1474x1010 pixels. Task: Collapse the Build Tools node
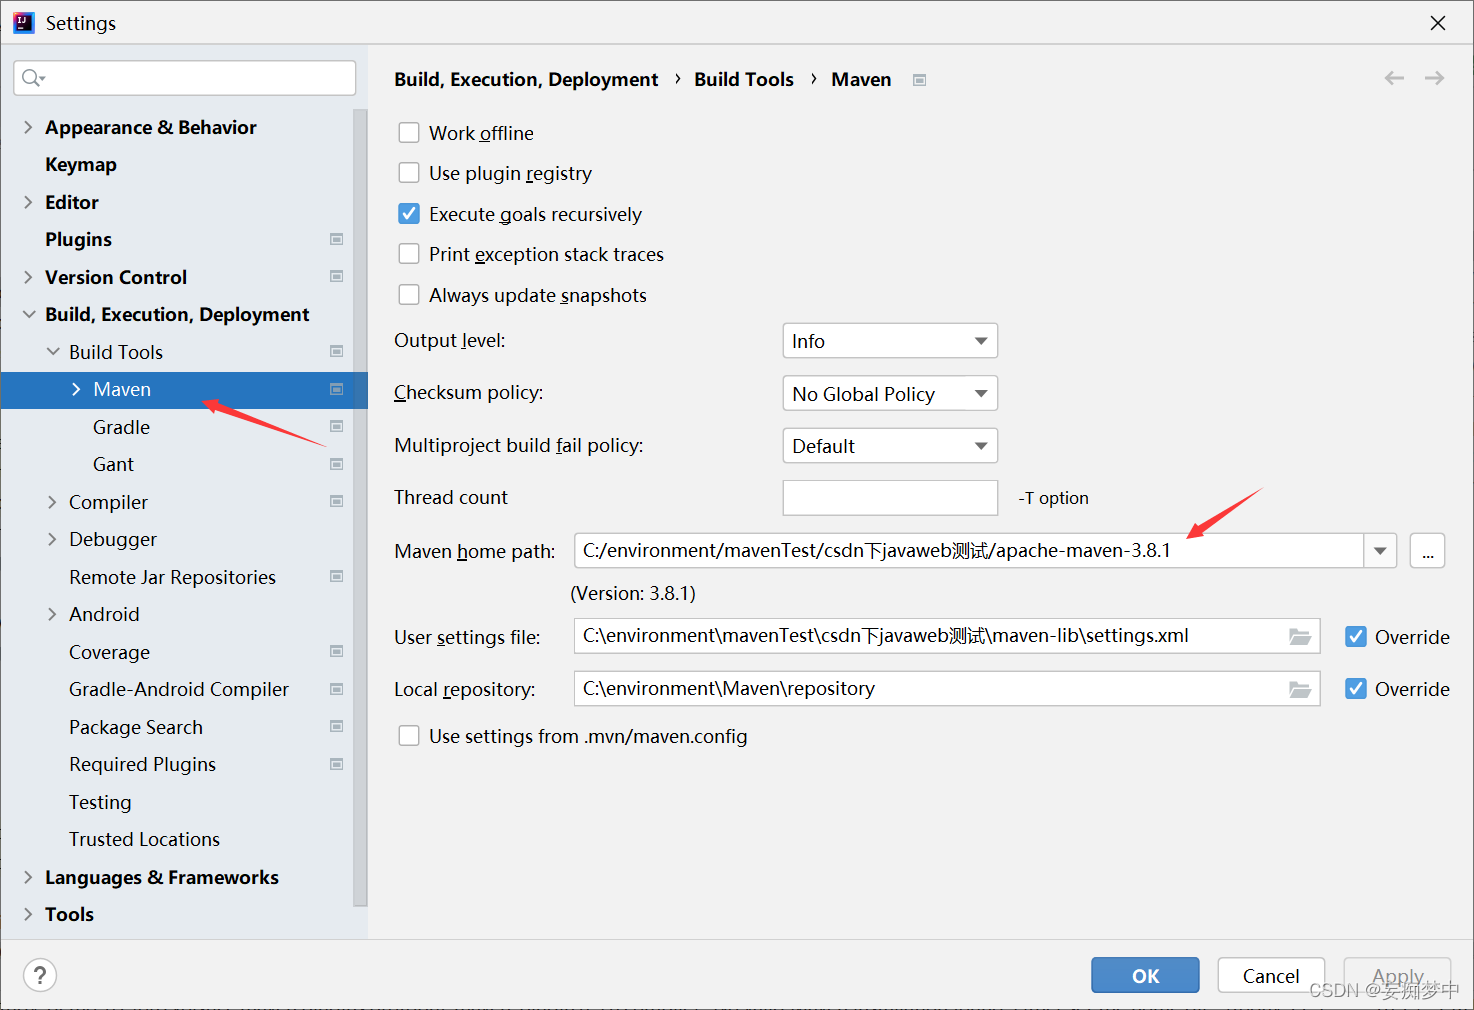coord(53,352)
